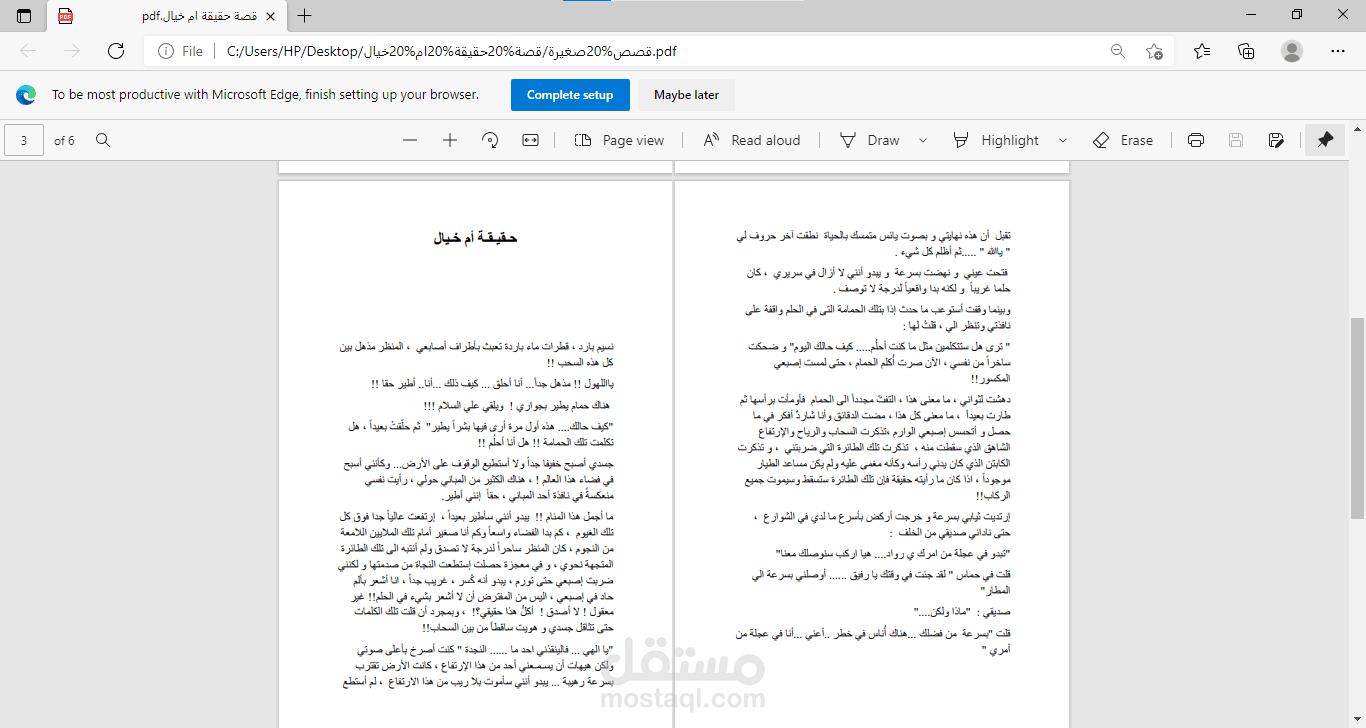Minimize the Edge window
This screenshot has width=1366, height=728.
tap(1251, 15)
